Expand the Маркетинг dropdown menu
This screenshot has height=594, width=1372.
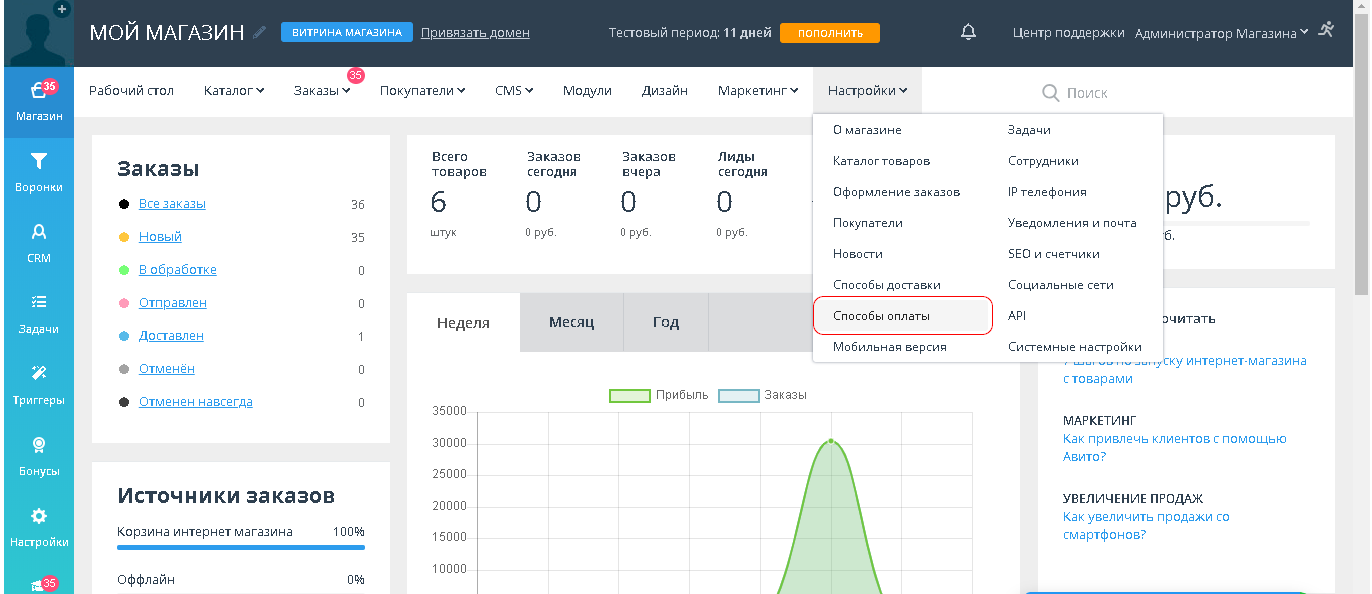click(x=757, y=91)
